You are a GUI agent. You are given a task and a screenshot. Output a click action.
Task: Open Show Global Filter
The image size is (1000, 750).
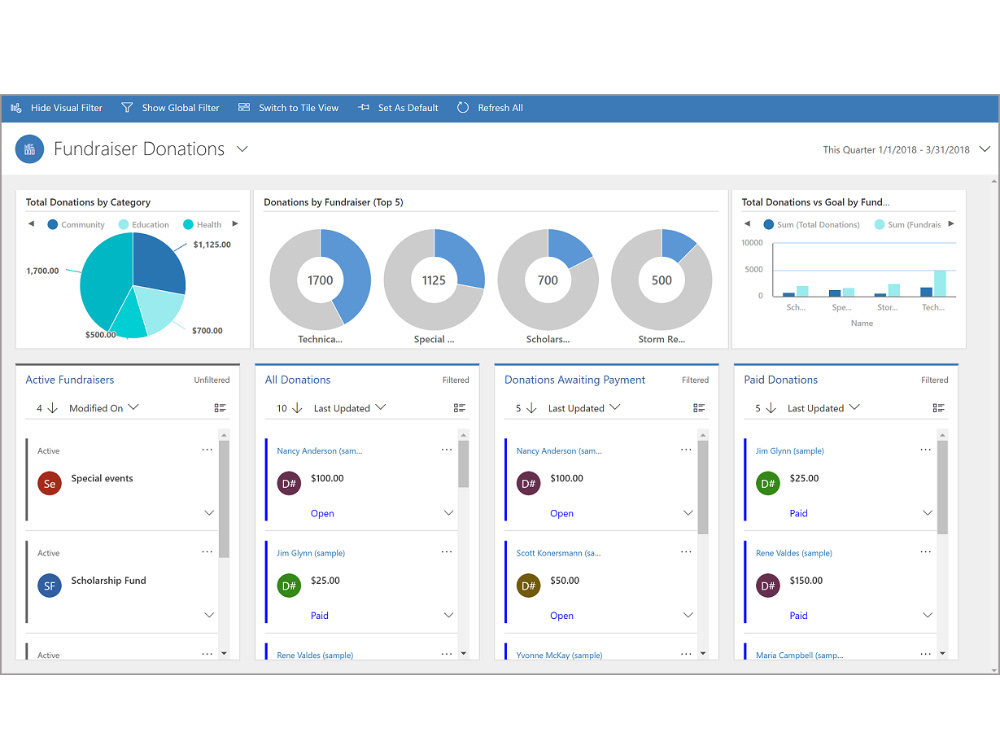pos(170,108)
